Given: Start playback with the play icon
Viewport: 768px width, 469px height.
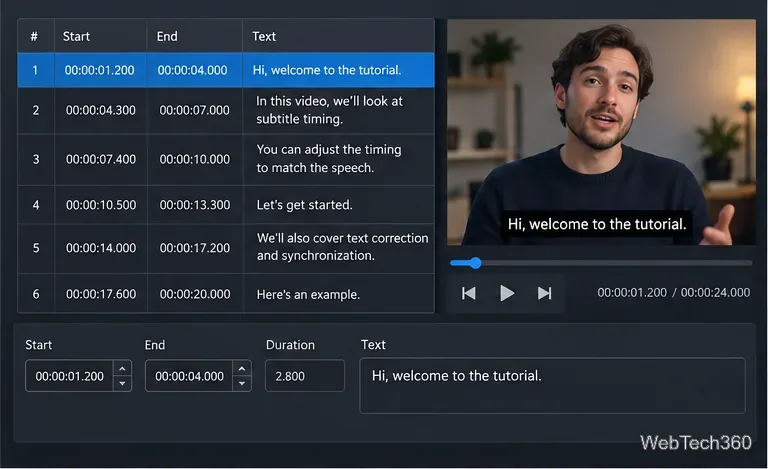Looking at the screenshot, I should tap(507, 293).
